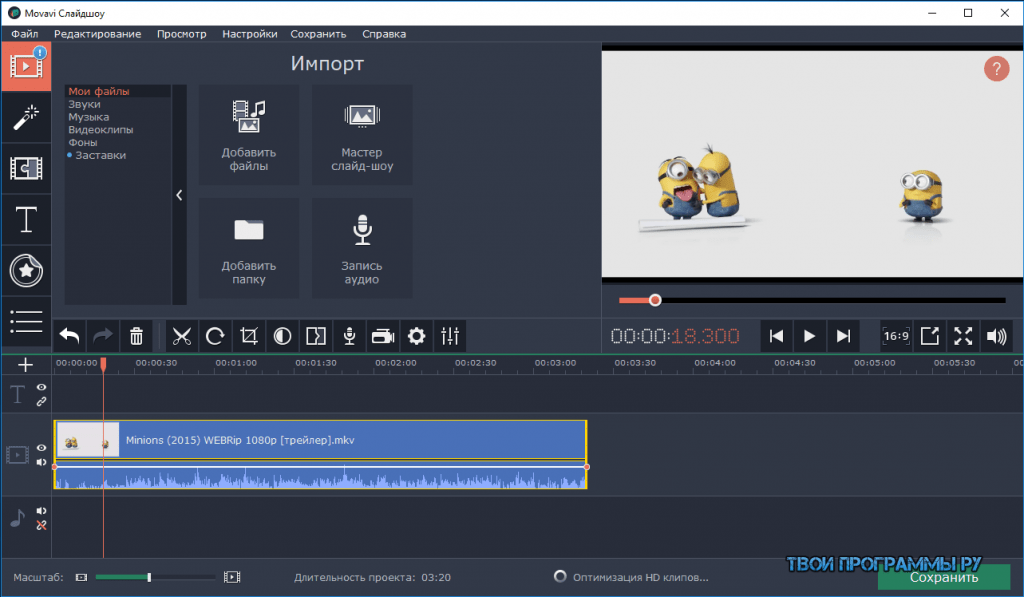Click the video camera capture icon

(x=383, y=336)
